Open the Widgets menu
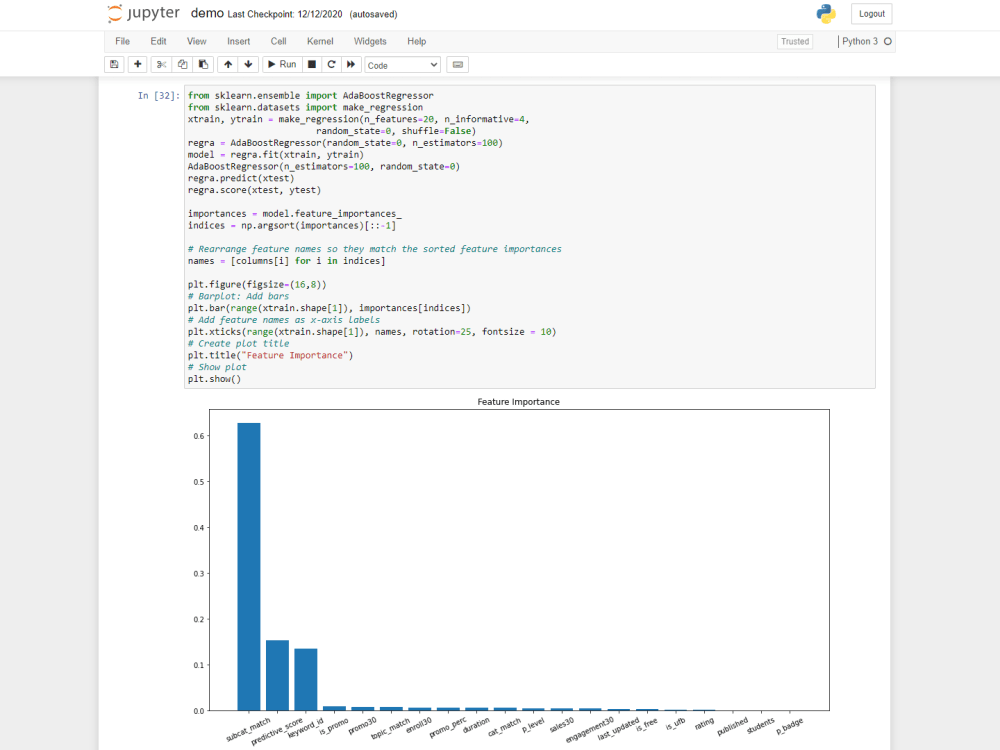 click(370, 41)
